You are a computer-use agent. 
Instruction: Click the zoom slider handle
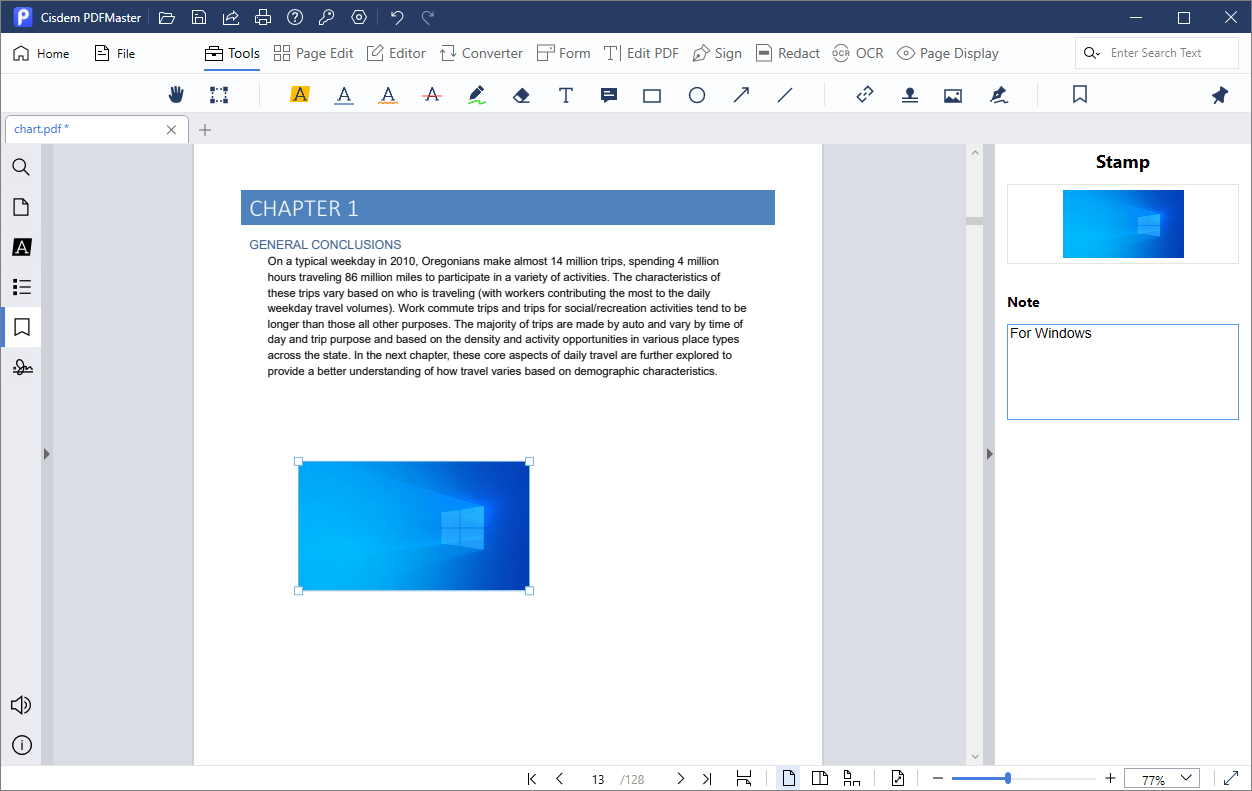[x=1007, y=778]
